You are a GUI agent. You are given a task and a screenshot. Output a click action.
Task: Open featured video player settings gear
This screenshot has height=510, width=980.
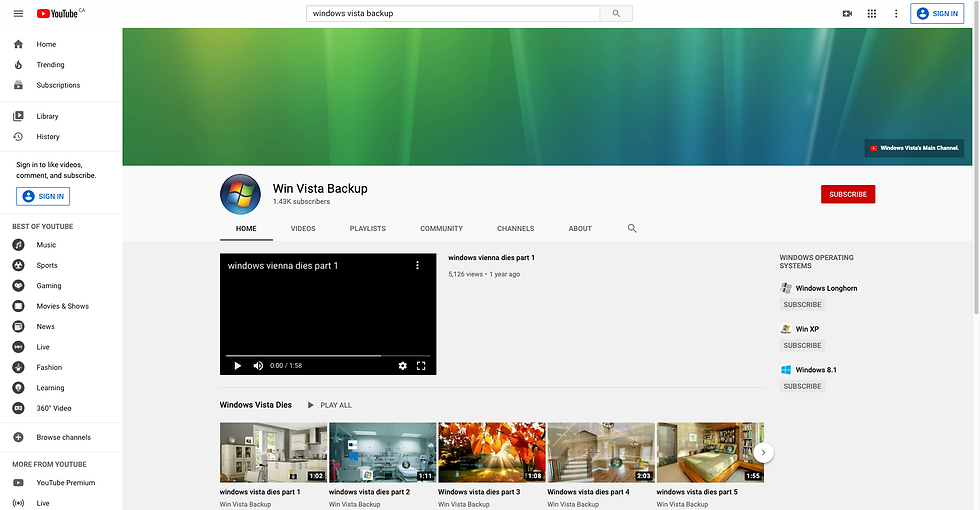[402, 366]
